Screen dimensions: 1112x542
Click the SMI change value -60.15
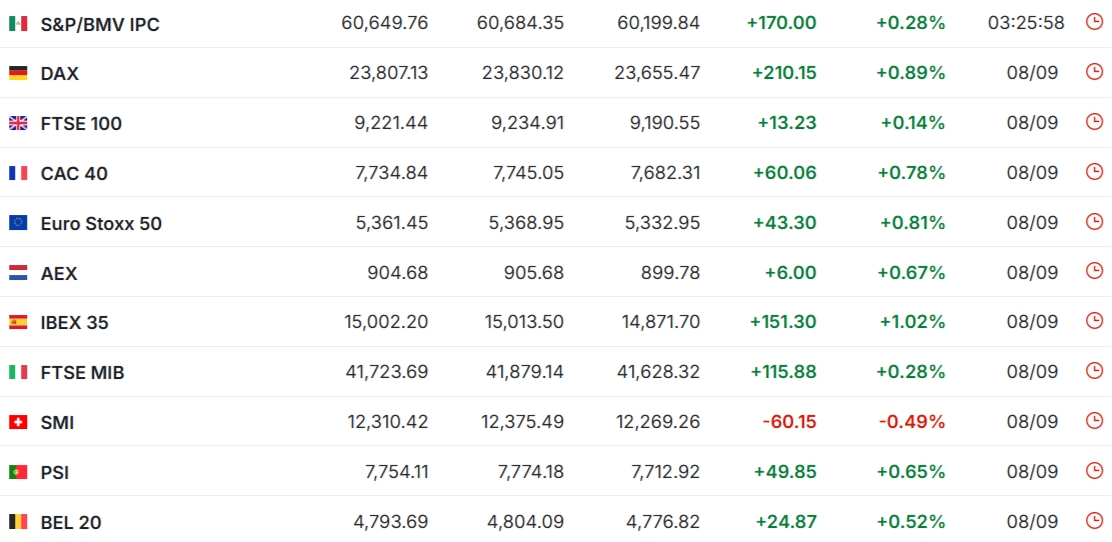click(x=789, y=422)
